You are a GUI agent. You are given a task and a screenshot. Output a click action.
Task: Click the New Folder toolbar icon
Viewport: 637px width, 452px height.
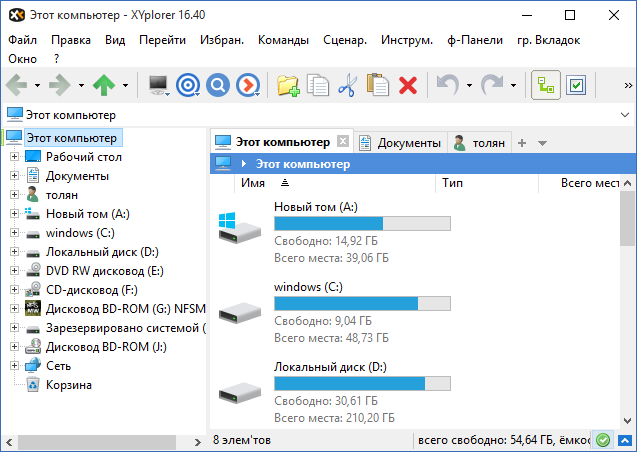[288, 85]
